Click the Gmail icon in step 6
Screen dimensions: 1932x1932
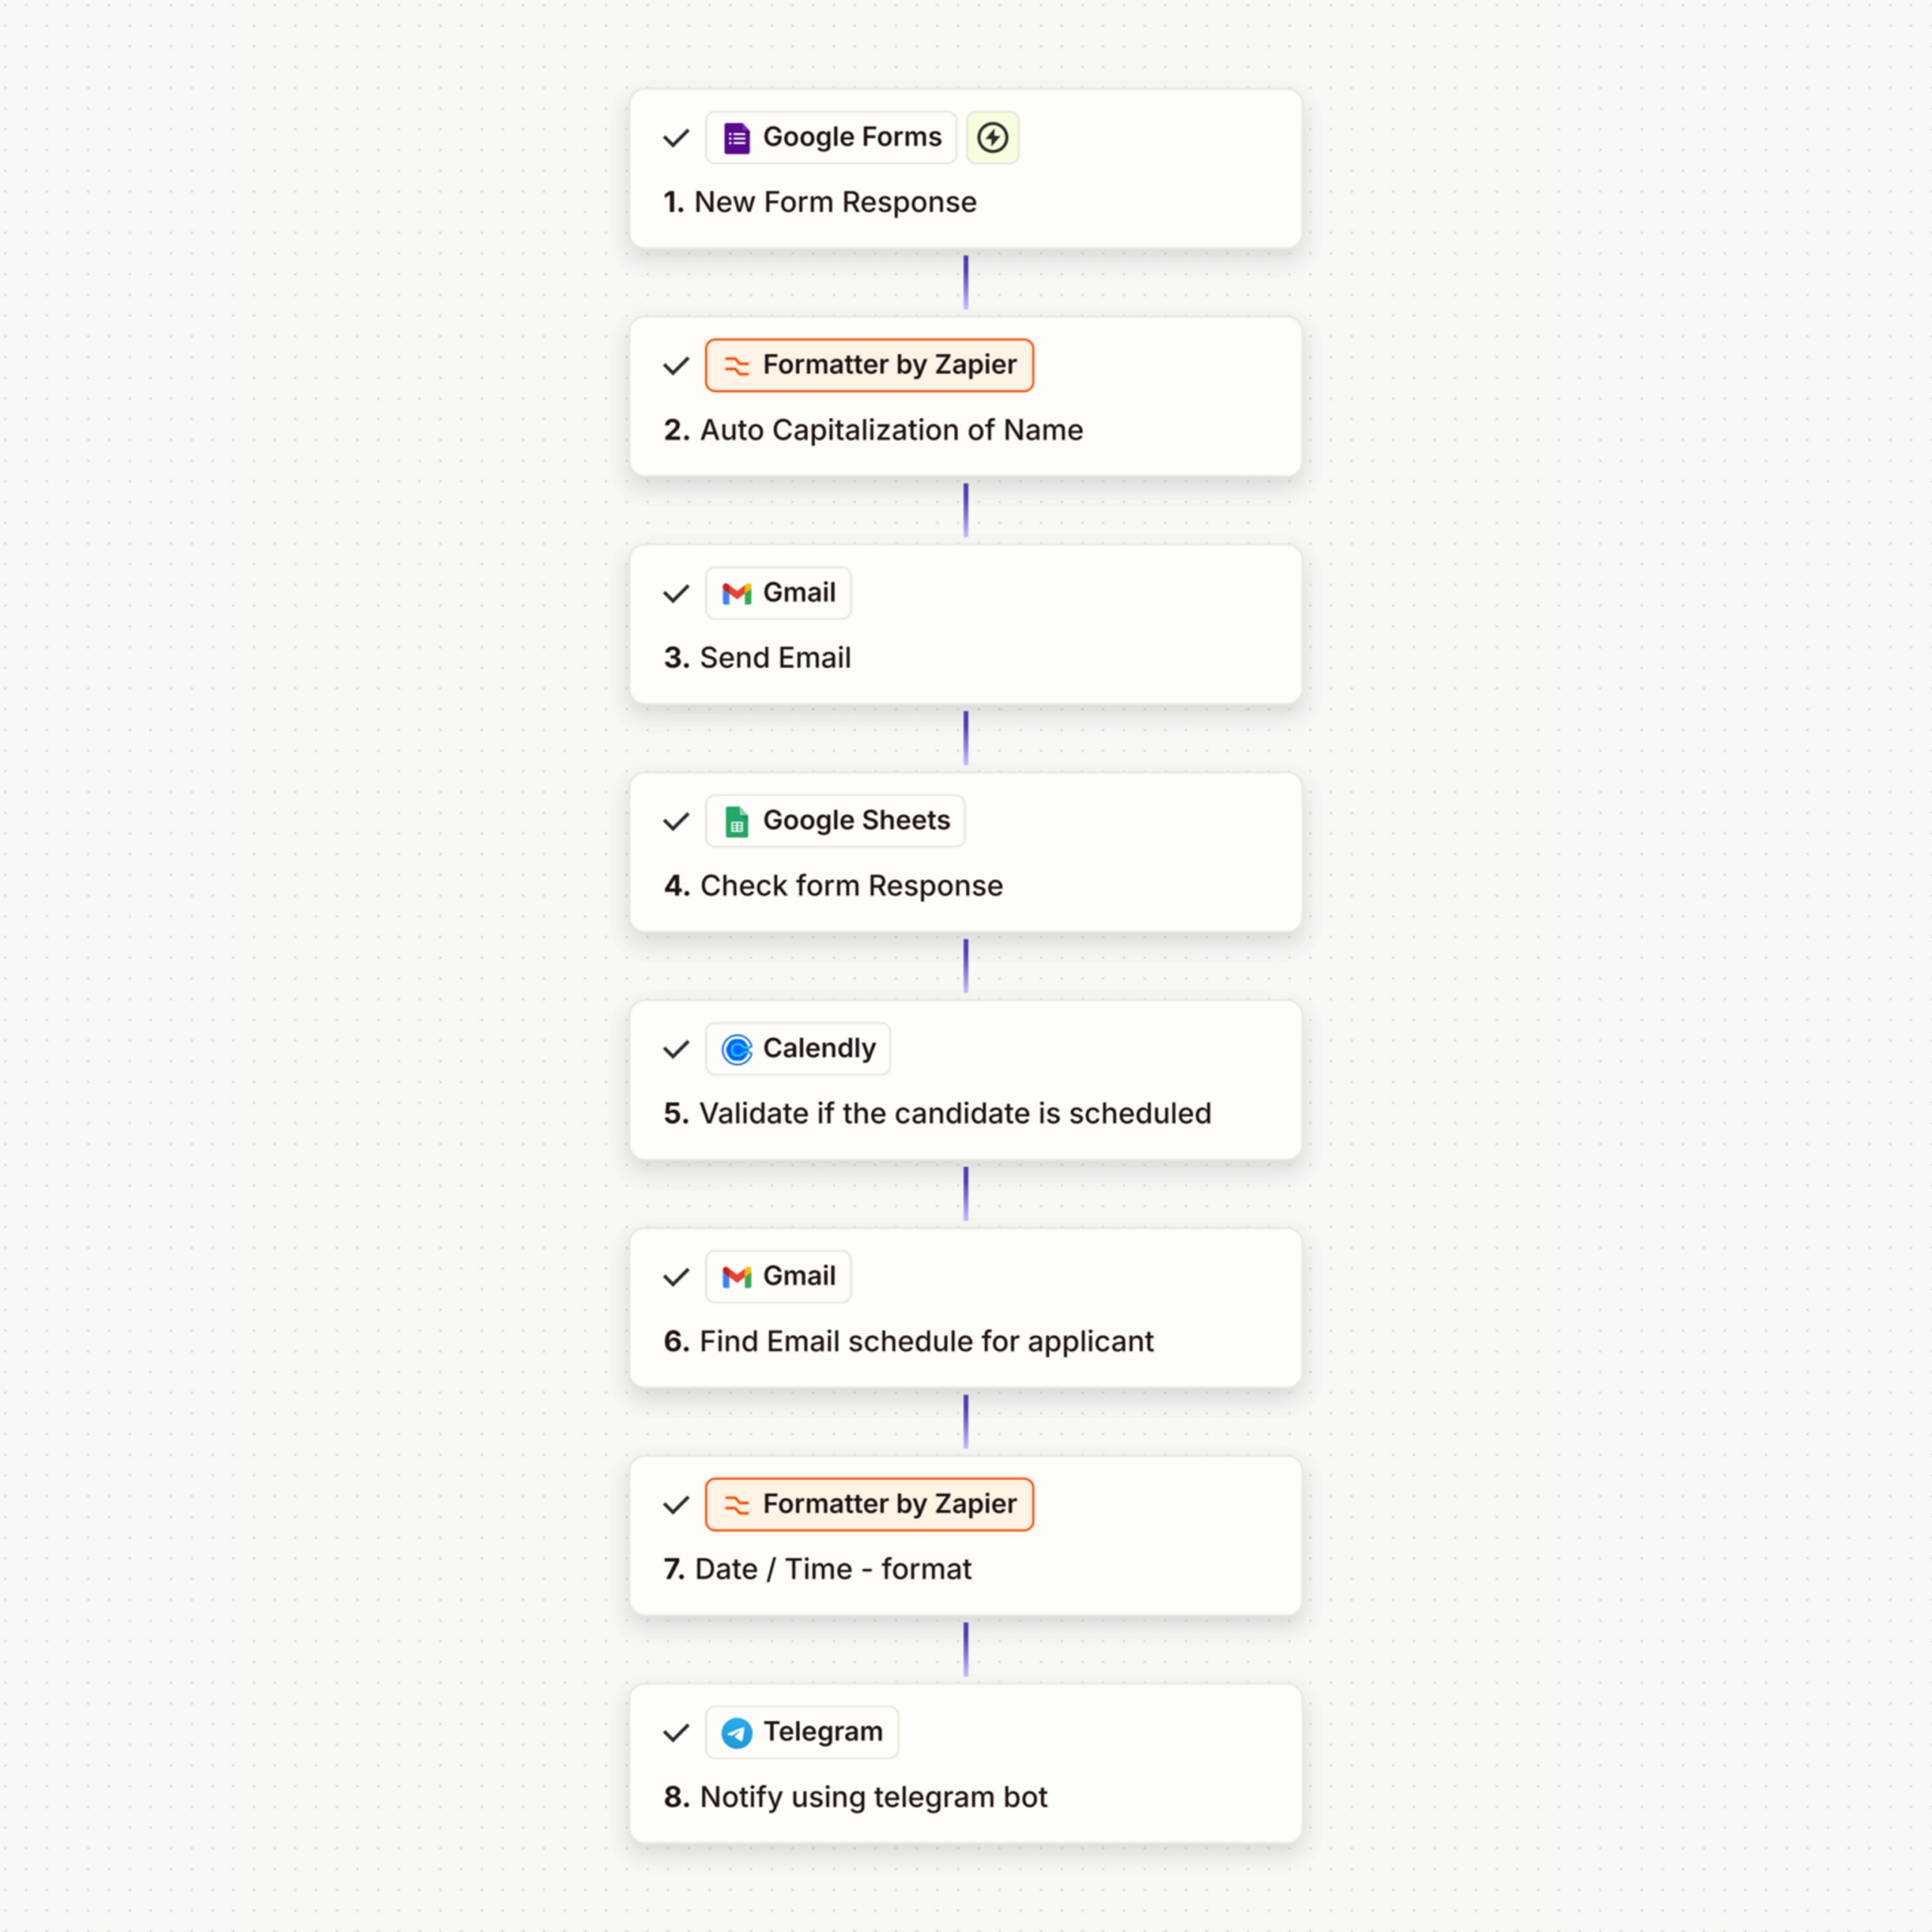pos(737,1277)
